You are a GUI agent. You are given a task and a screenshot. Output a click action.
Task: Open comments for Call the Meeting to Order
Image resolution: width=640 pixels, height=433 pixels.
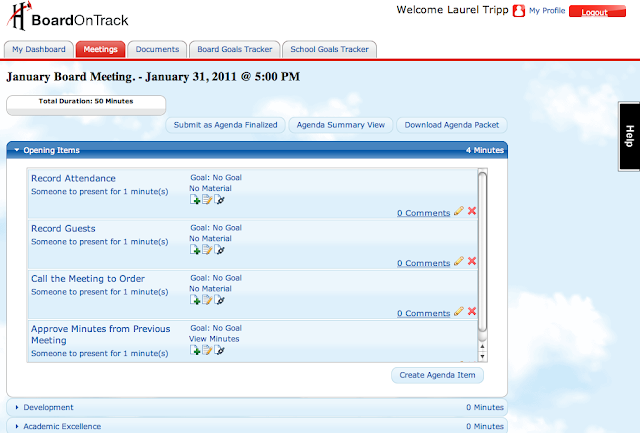pyautogui.click(x=424, y=313)
